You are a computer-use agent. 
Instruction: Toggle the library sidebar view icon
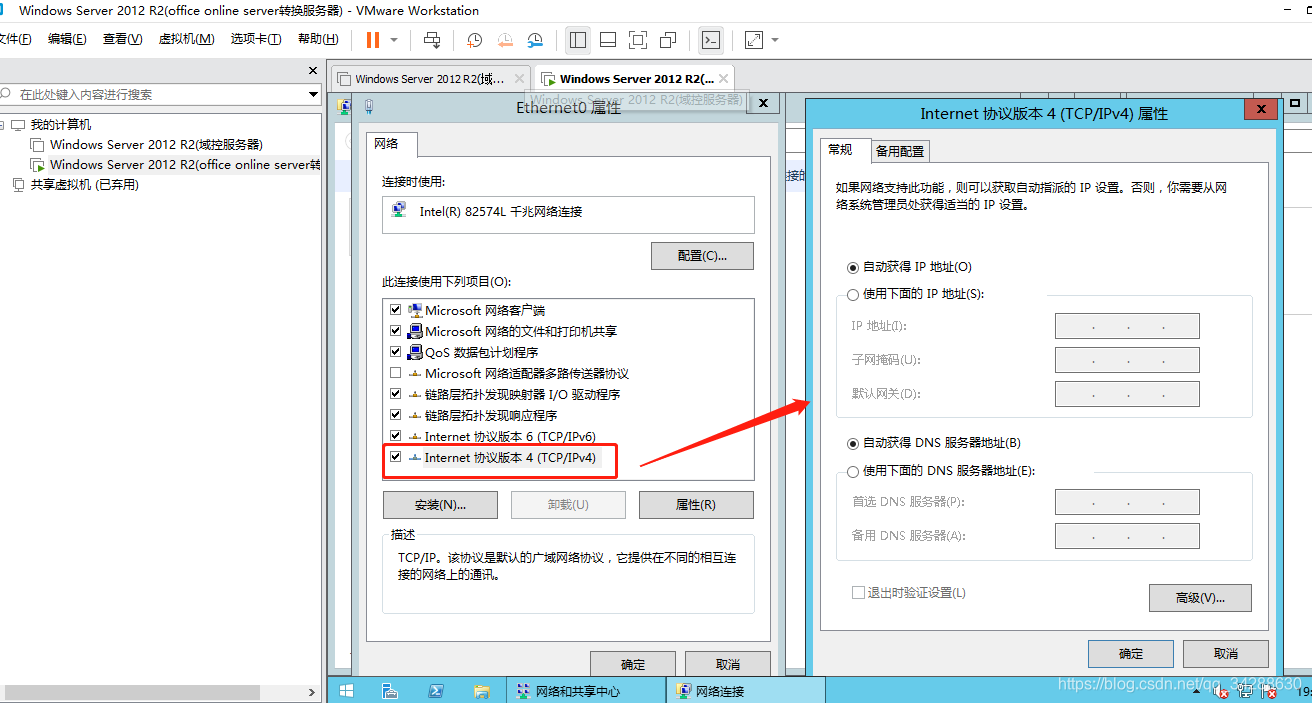577,40
